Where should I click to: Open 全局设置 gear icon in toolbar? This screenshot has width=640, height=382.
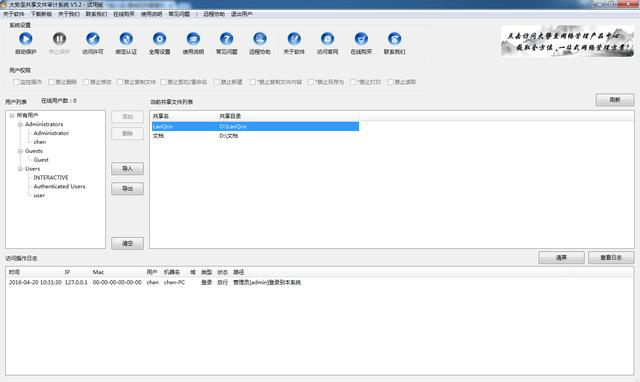point(159,39)
